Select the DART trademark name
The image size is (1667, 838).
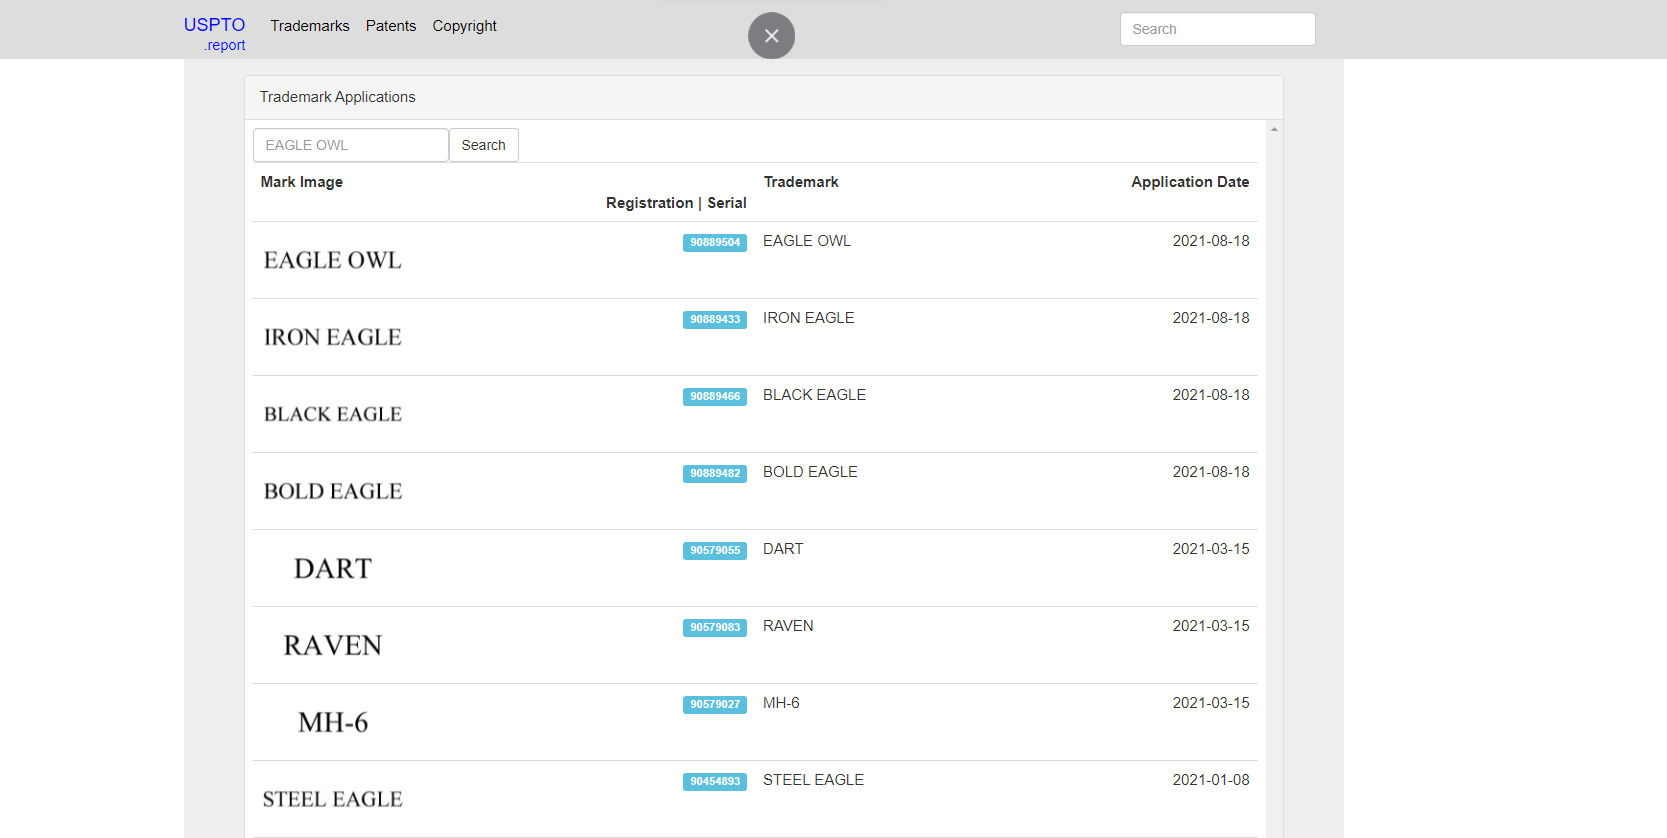(x=783, y=549)
